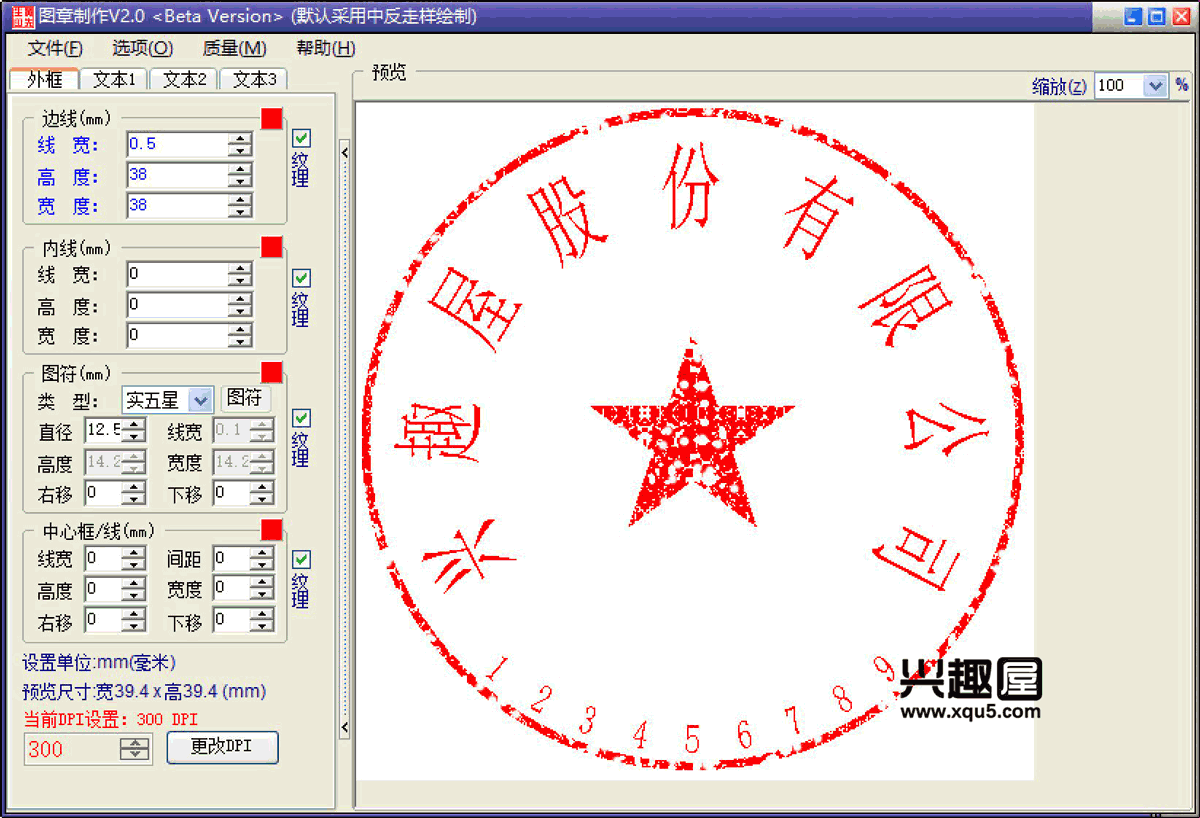Click the 中心框/线 线宽 spinner arrows
The width and height of the screenshot is (1200, 818).
134,559
